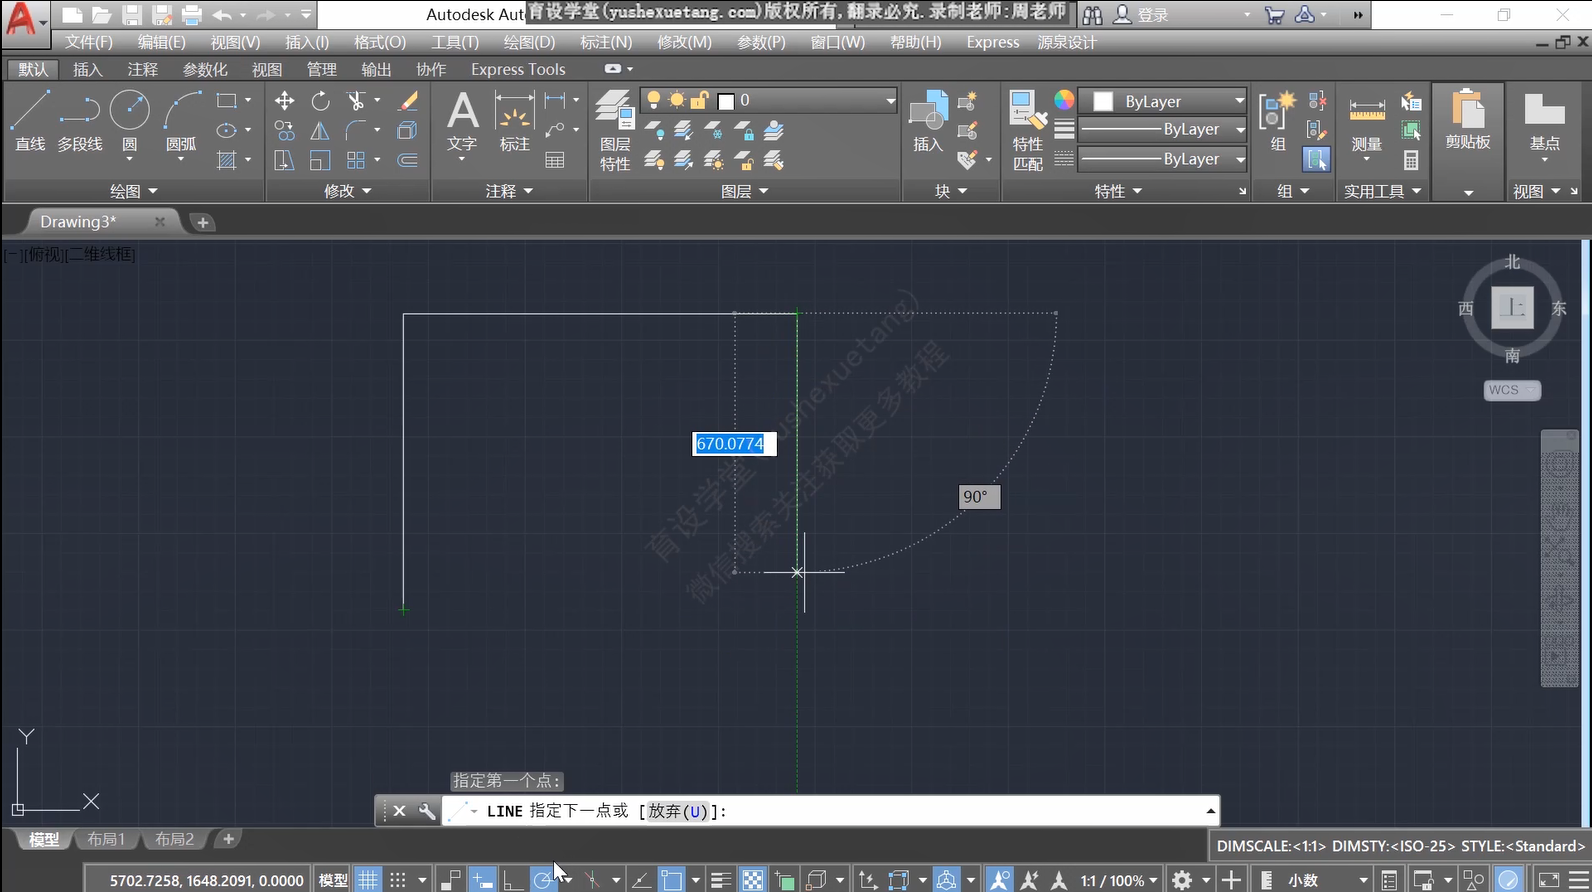This screenshot has width=1592, height=892.
Task: Toggle ortho mode in status bar
Action: [x=513, y=880]
